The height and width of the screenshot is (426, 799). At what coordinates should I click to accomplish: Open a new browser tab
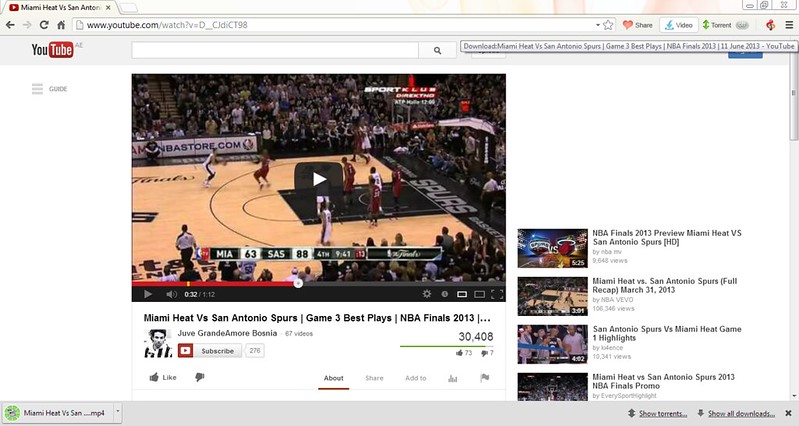coord(128,8)
